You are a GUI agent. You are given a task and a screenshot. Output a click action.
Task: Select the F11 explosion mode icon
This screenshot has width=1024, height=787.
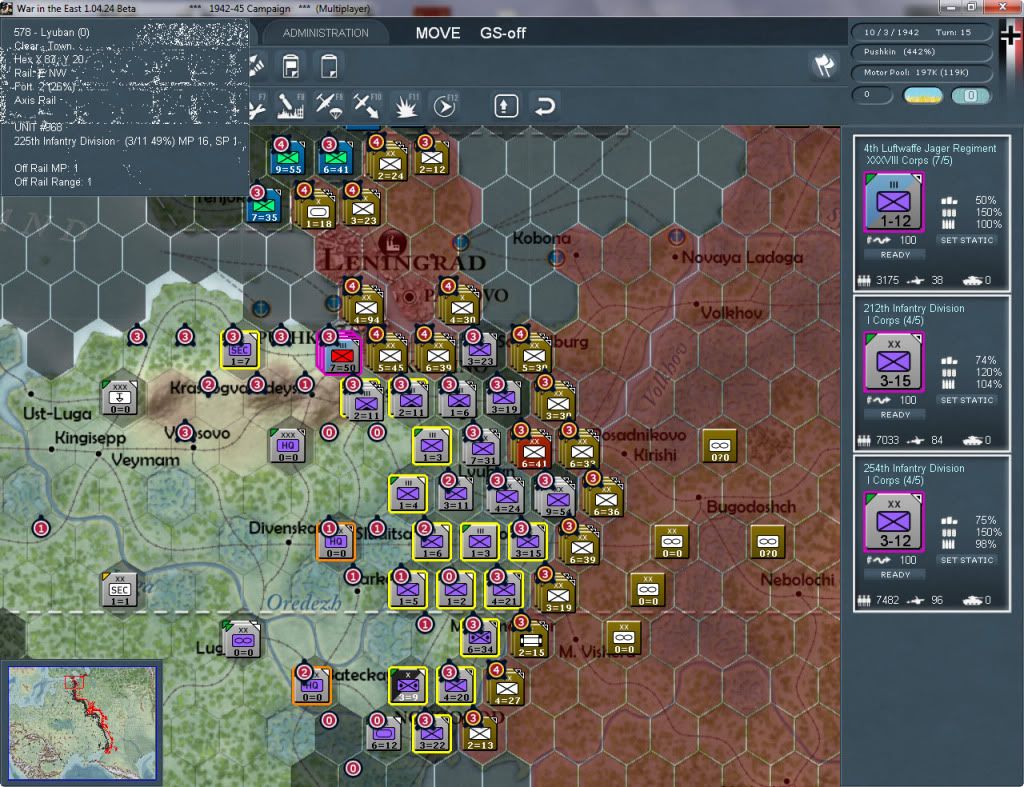[x=406, y=105]
